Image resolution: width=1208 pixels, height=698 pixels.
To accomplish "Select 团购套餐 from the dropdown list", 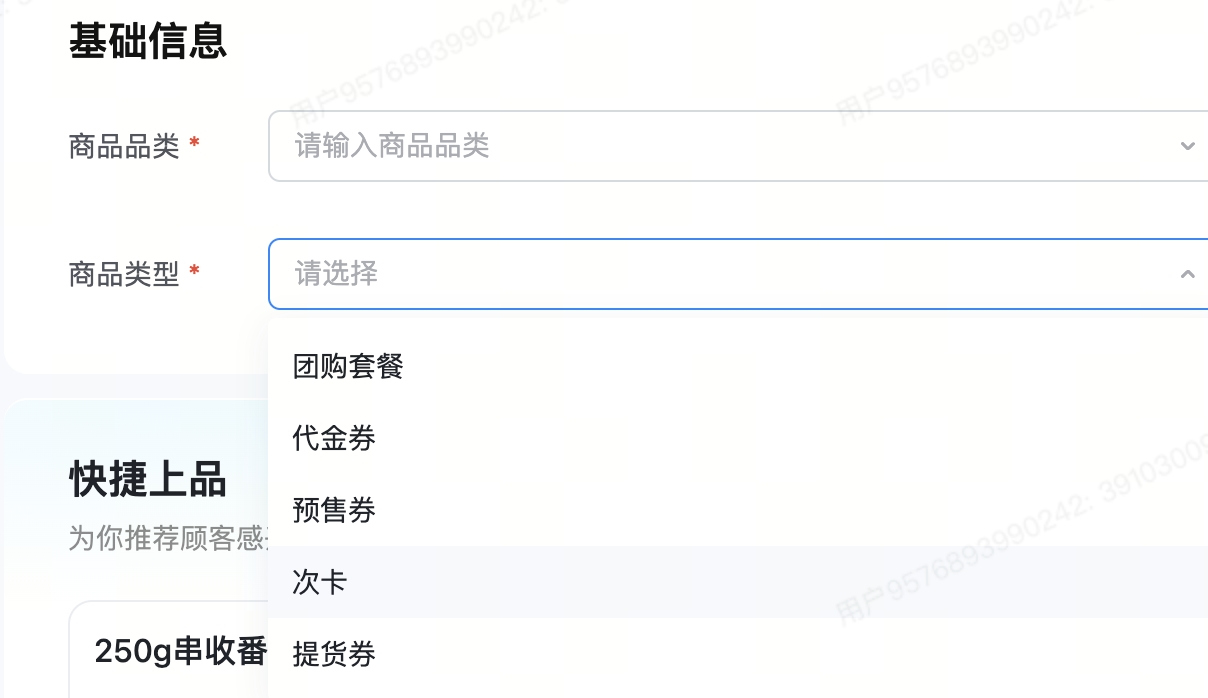I will (348, 366).
